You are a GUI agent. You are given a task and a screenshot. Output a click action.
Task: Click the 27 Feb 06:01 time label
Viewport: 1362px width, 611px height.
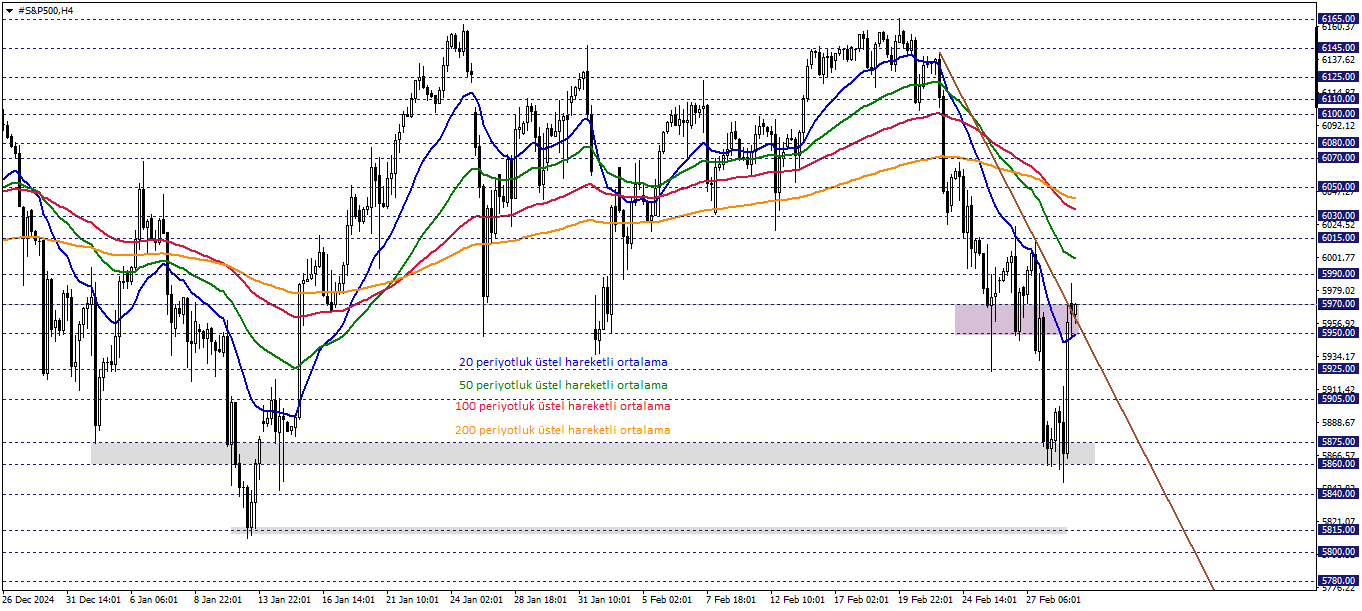[1053, 600]
